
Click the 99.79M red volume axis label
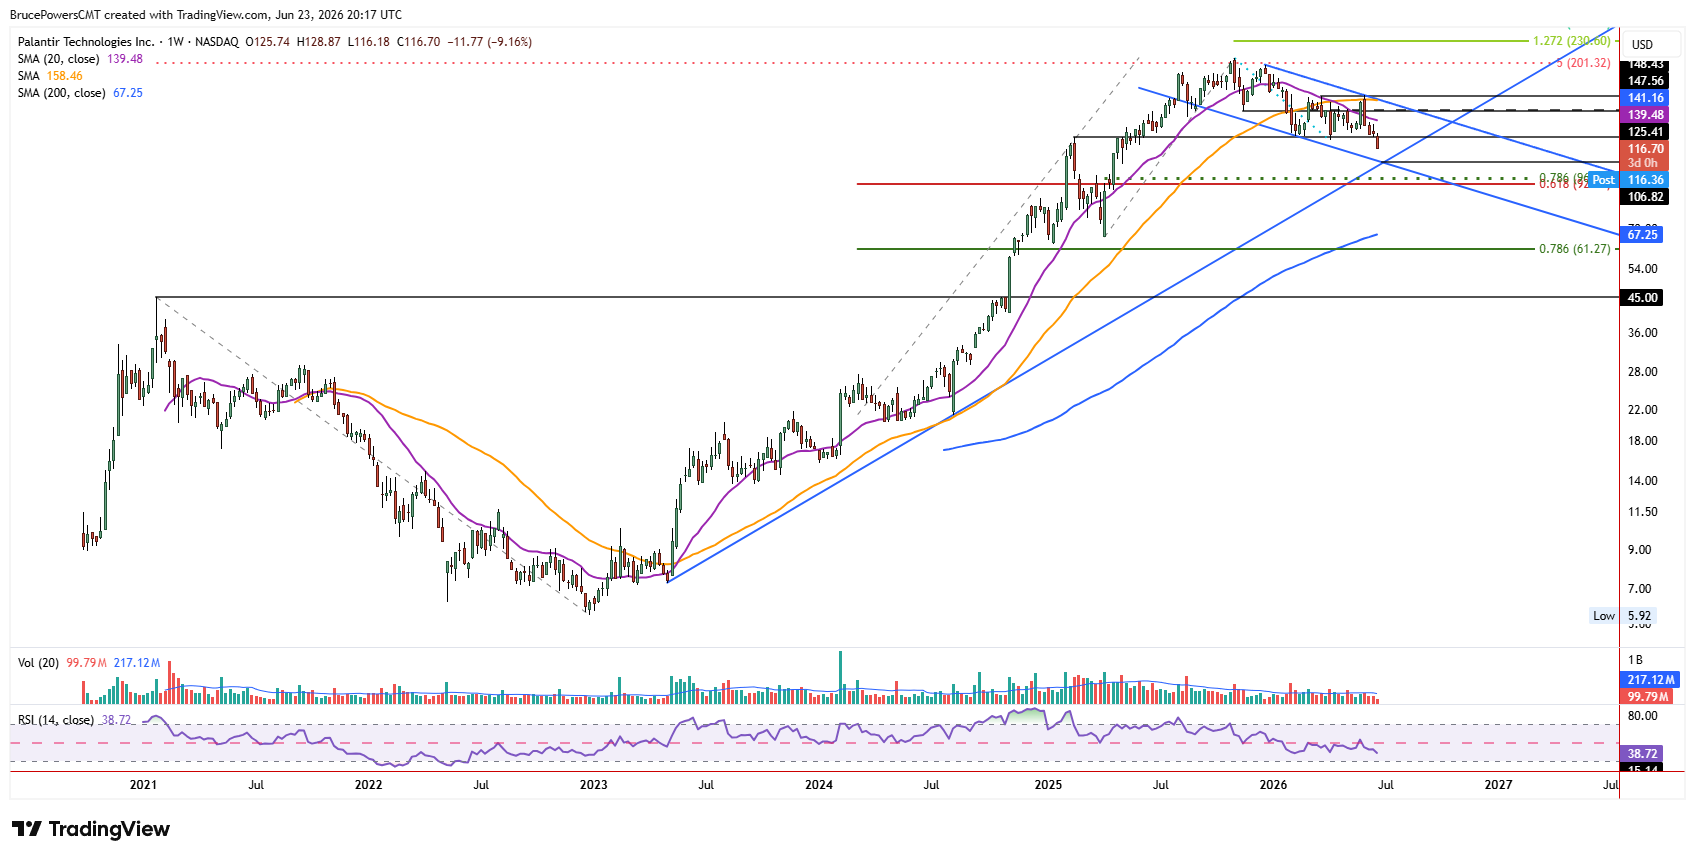1646,696
